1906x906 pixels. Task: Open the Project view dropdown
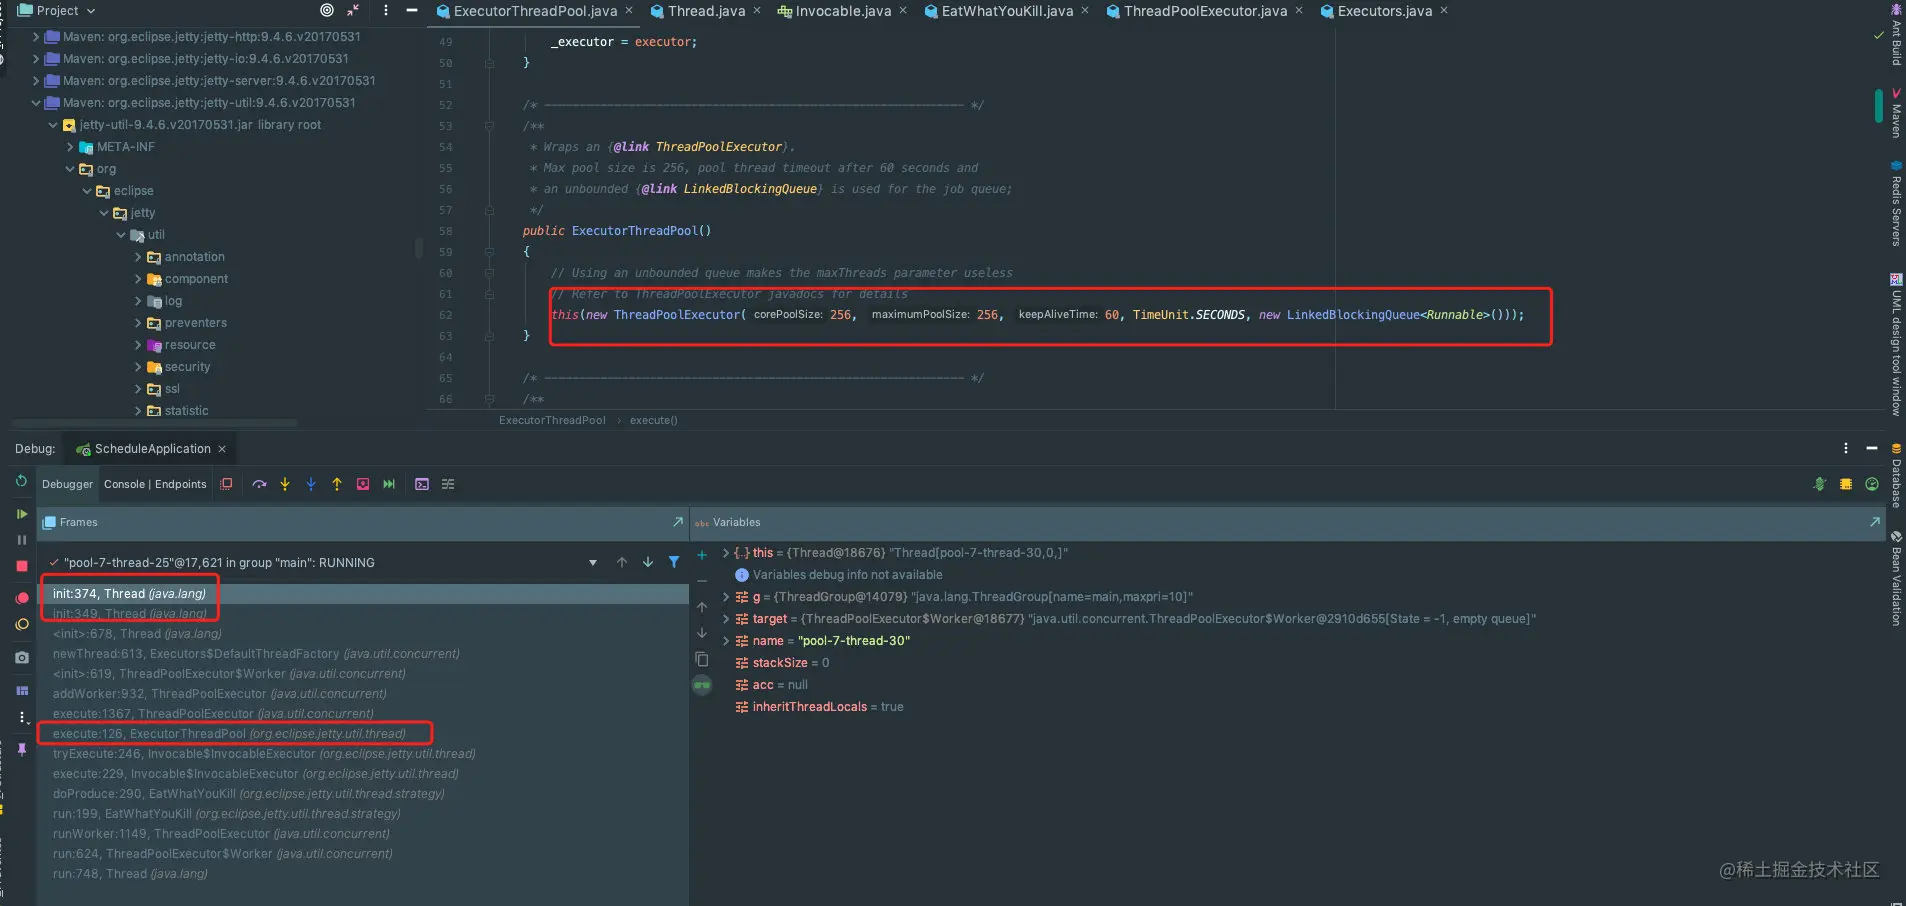pyautogui.click(x=57, y=10)
